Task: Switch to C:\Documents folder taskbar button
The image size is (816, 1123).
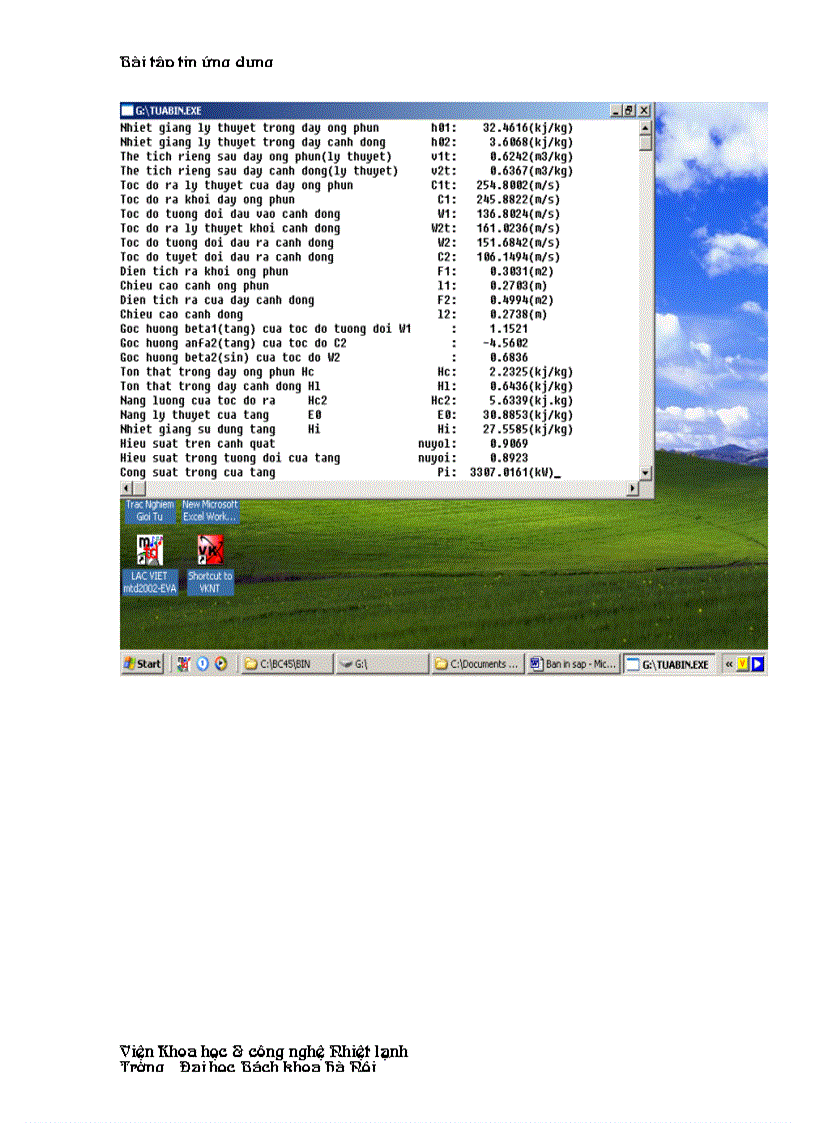Action: pos(477,664)
